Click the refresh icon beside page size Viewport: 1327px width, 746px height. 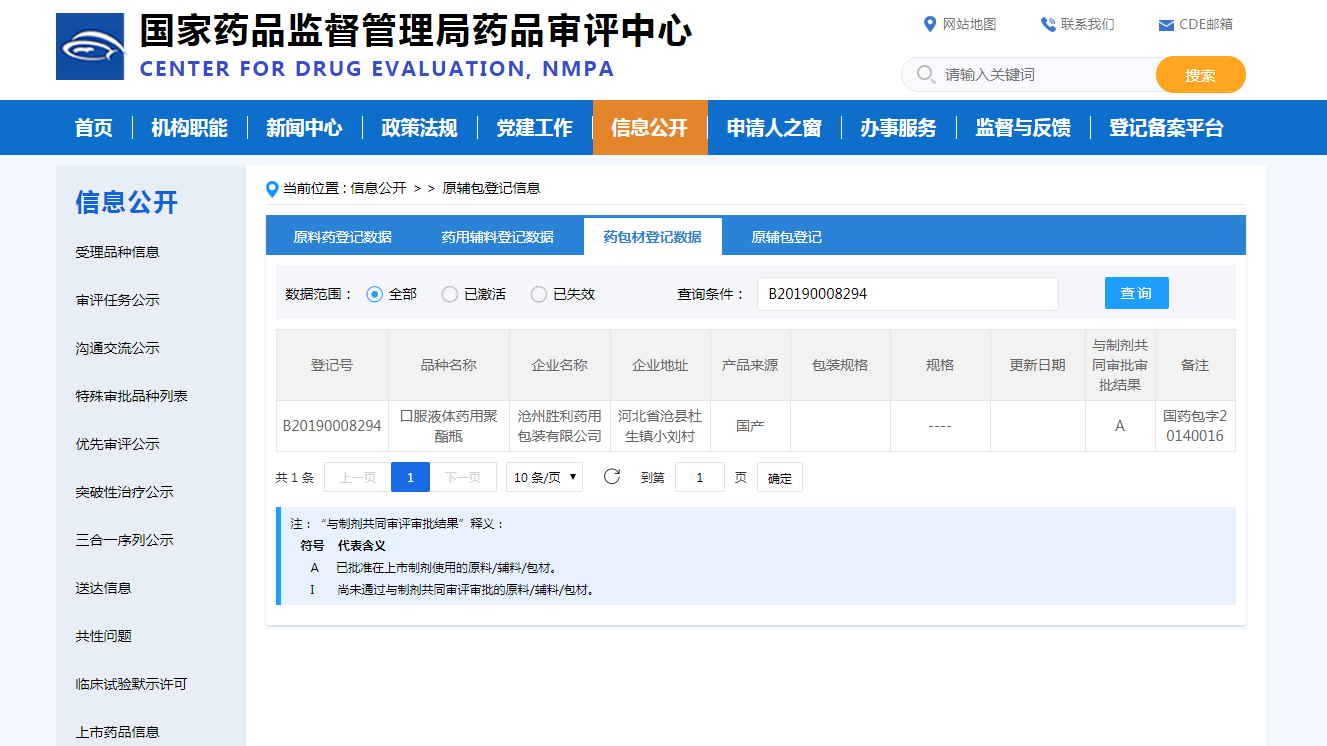pos(612,477)
